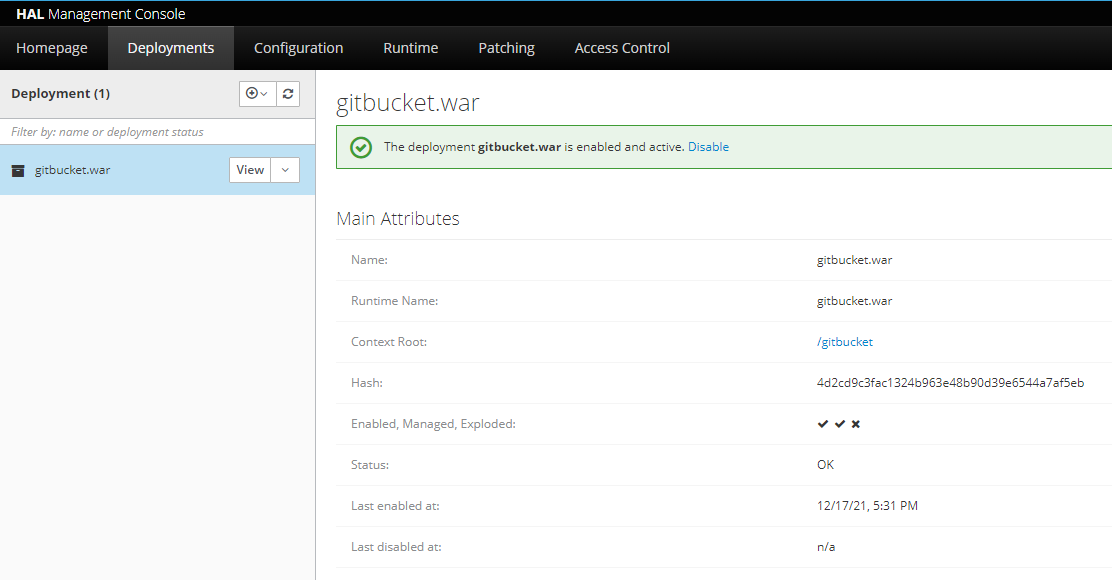Screen dimensions: 1112x580
Task: Switch to the Patching tab
Action: [x=506, y=48]
